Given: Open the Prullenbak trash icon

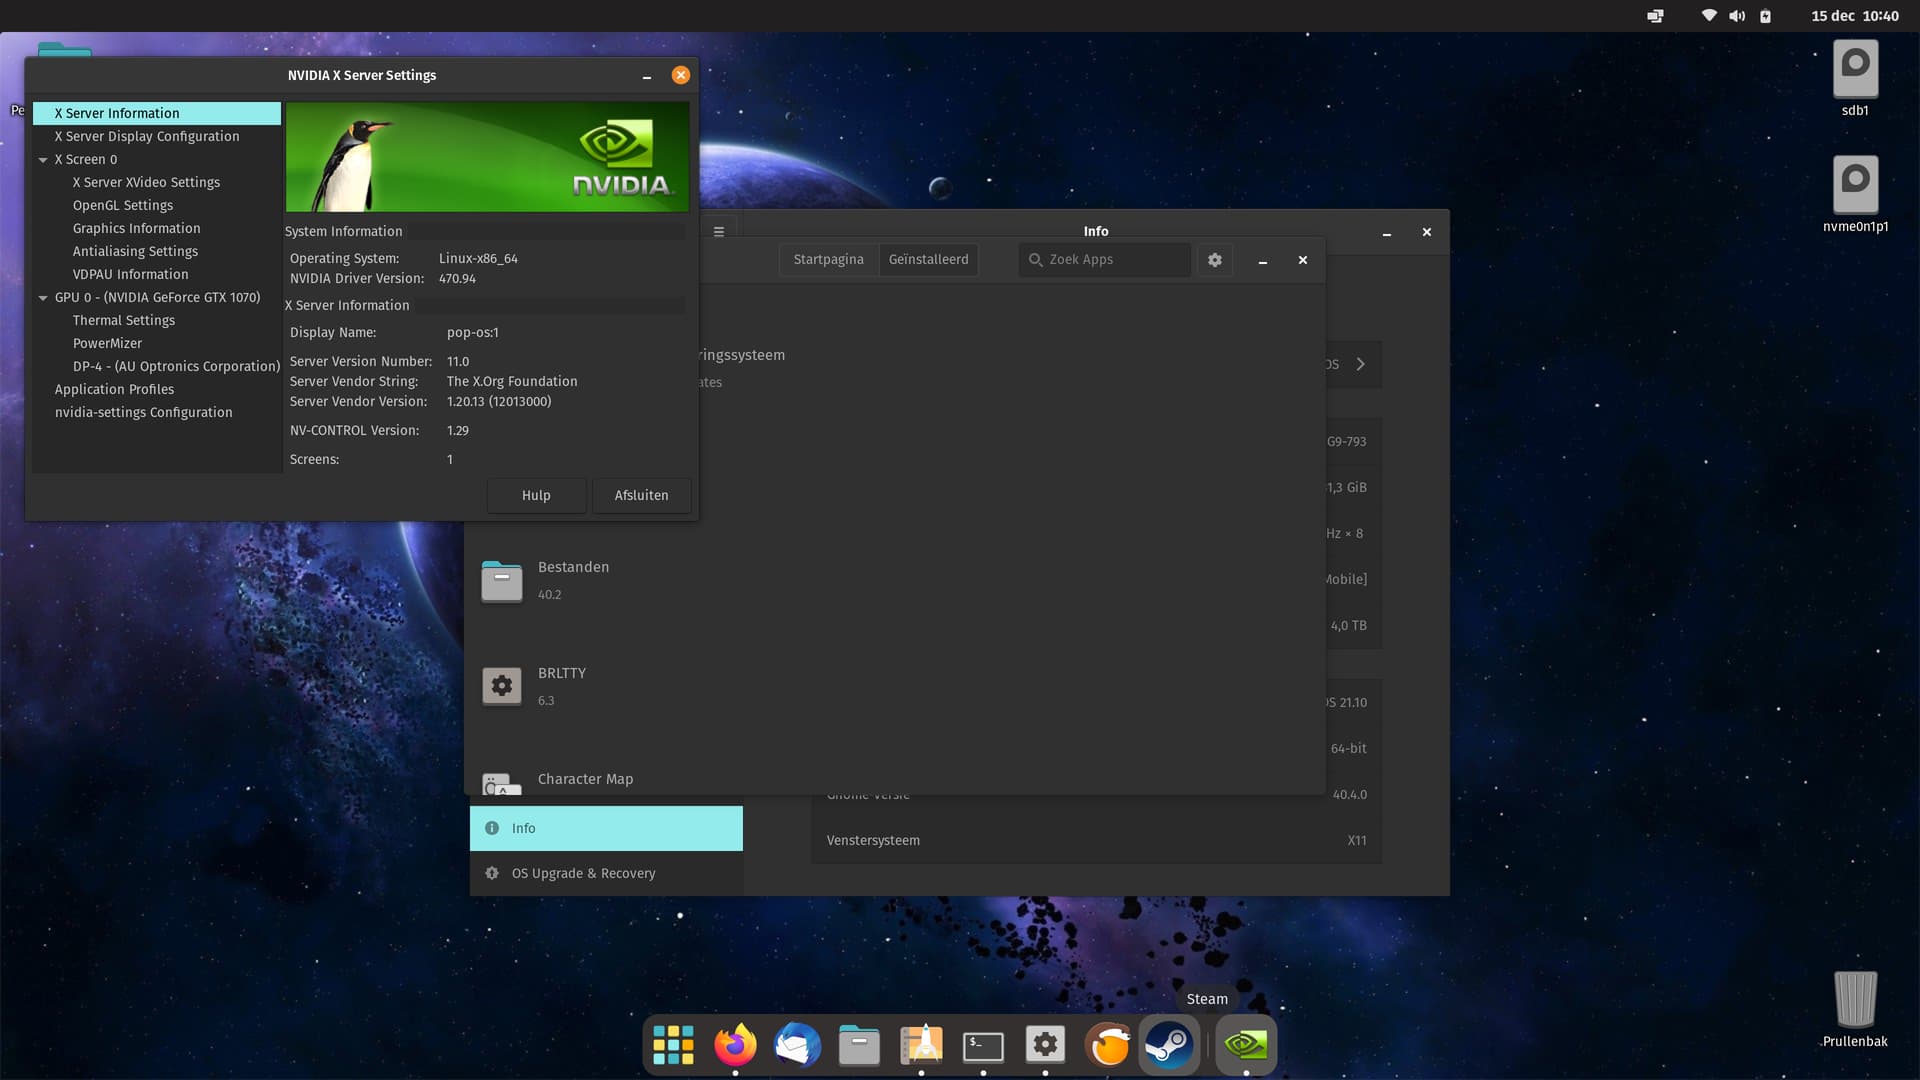Looking at the screenshot, I should click(1855, 1009).
